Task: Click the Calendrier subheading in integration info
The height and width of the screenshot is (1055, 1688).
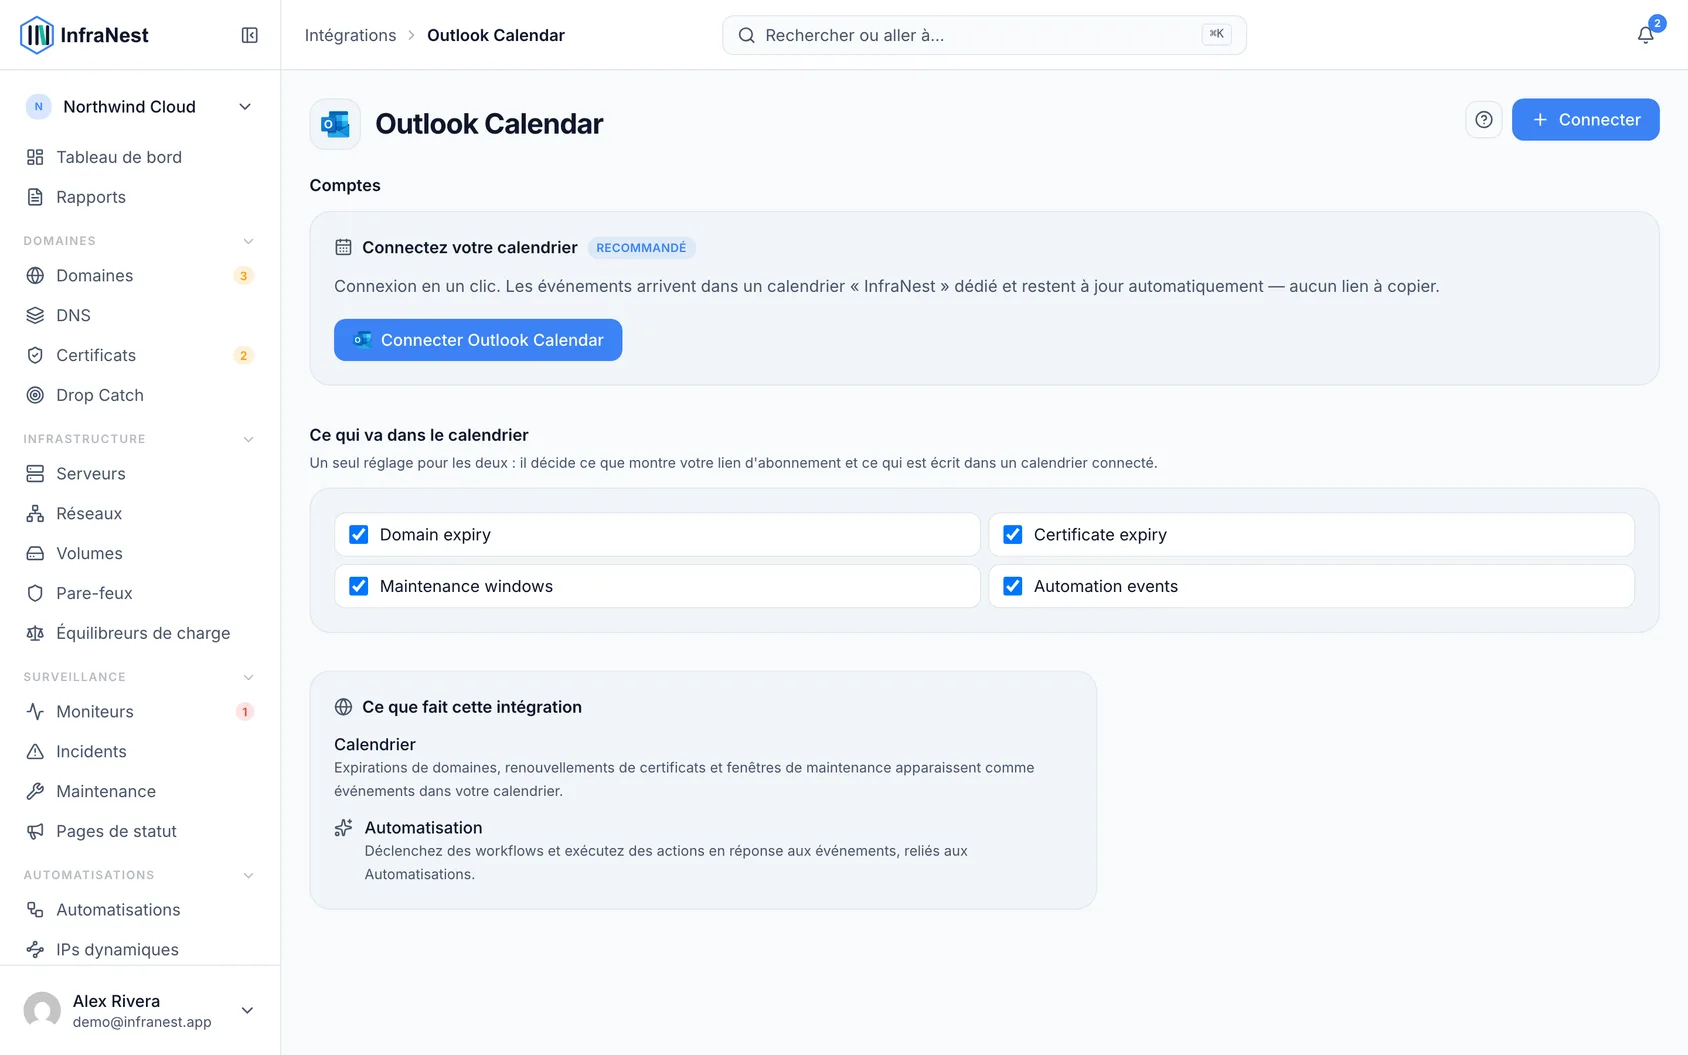Action: coord(375,744)
